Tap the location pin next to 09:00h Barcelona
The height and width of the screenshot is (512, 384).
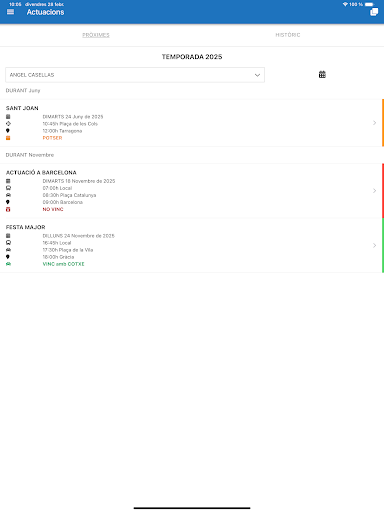tap(8, 202)
